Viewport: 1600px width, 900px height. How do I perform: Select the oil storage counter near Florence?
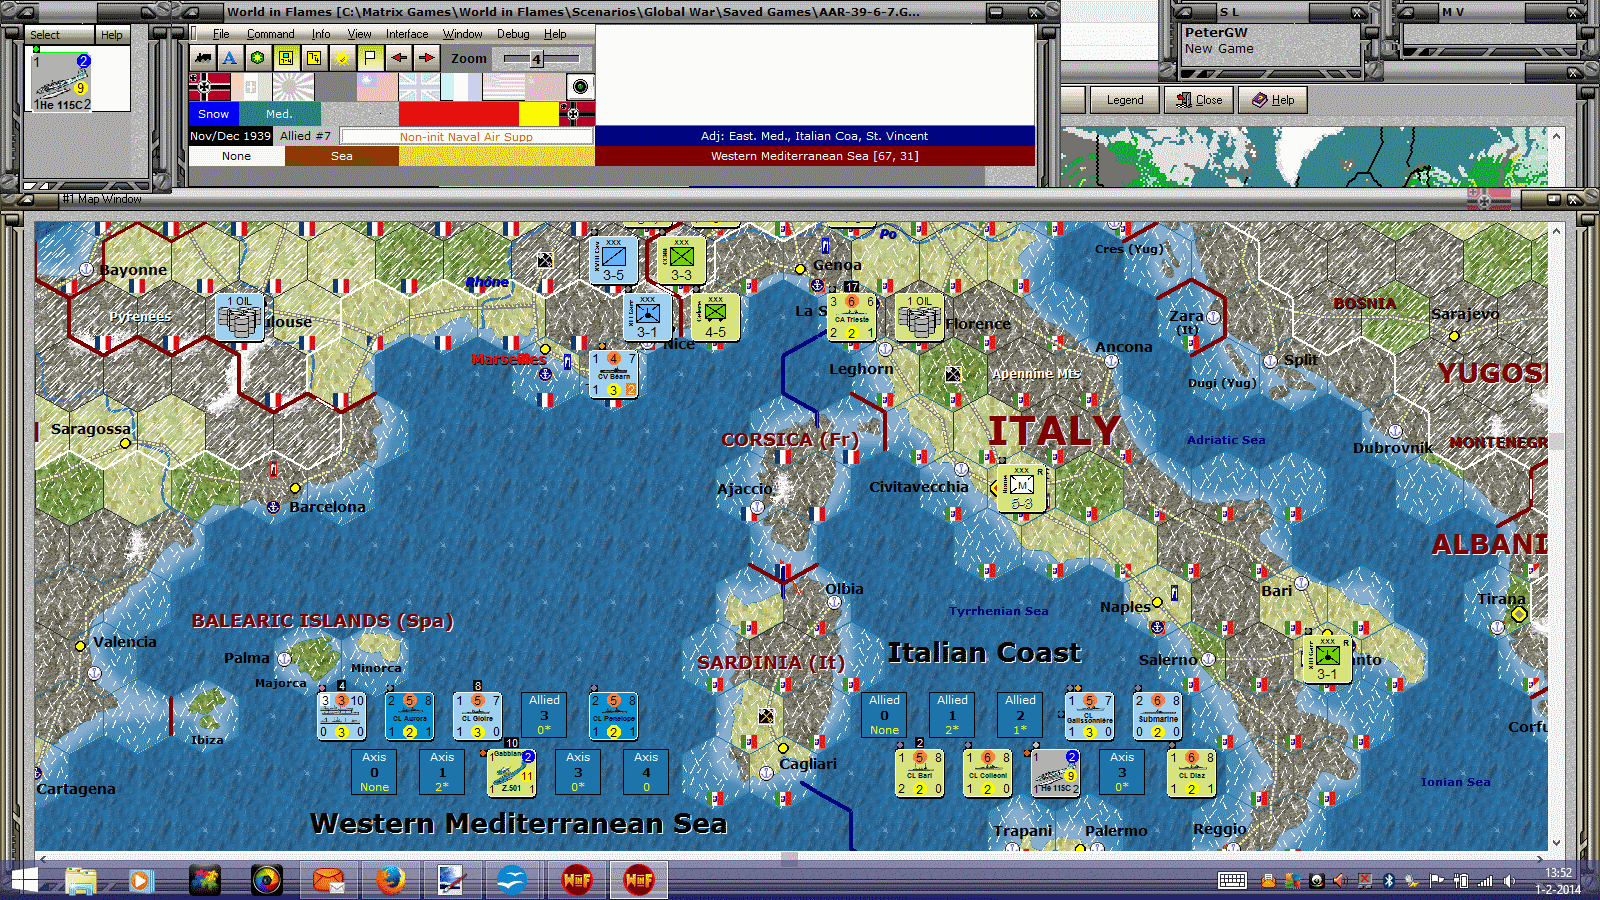point(919,317)
